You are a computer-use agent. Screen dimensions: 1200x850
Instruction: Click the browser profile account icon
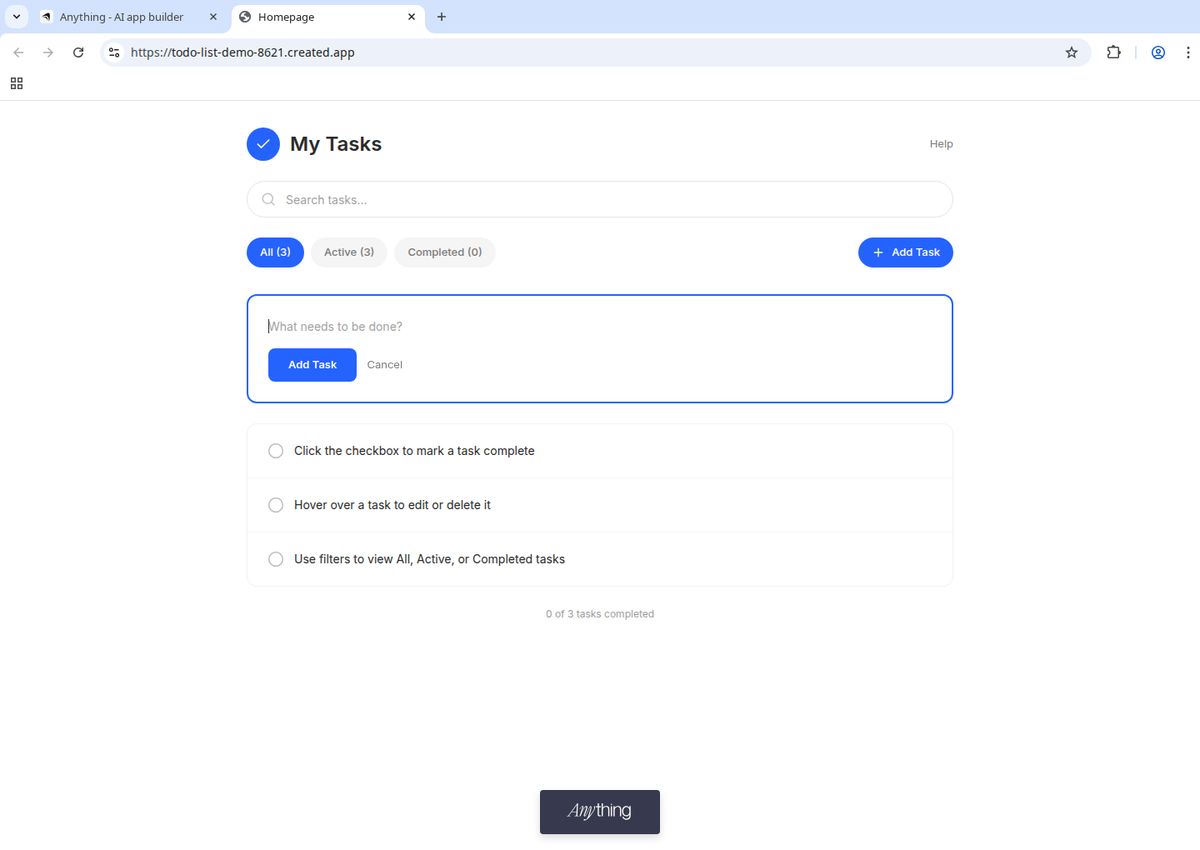click(x=1157, y=52)
